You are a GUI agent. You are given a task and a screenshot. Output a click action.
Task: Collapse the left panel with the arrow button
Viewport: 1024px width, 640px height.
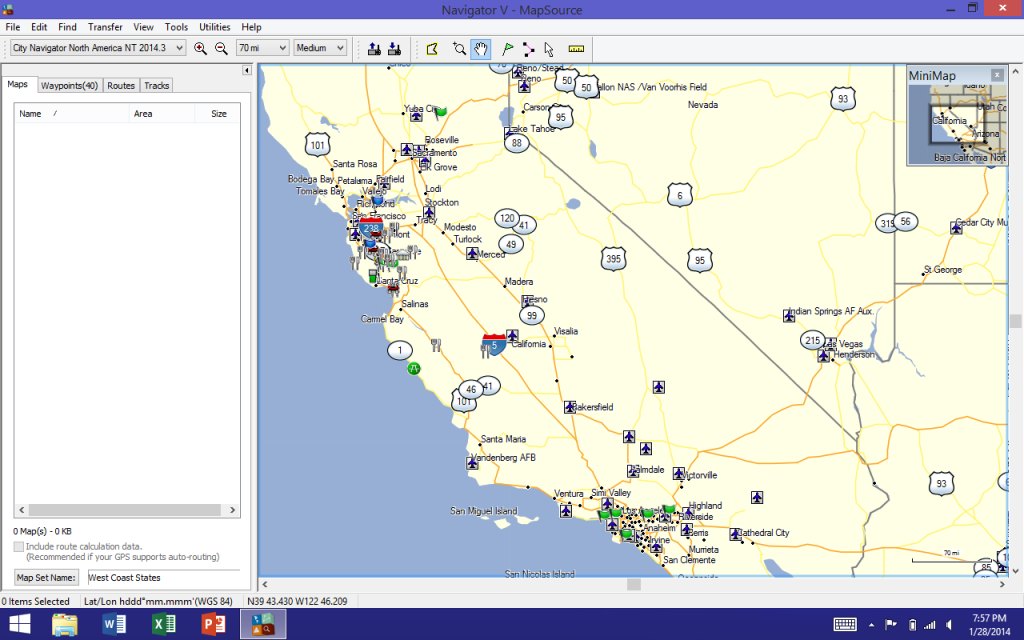pyautogui.click(x=246, y=70)
